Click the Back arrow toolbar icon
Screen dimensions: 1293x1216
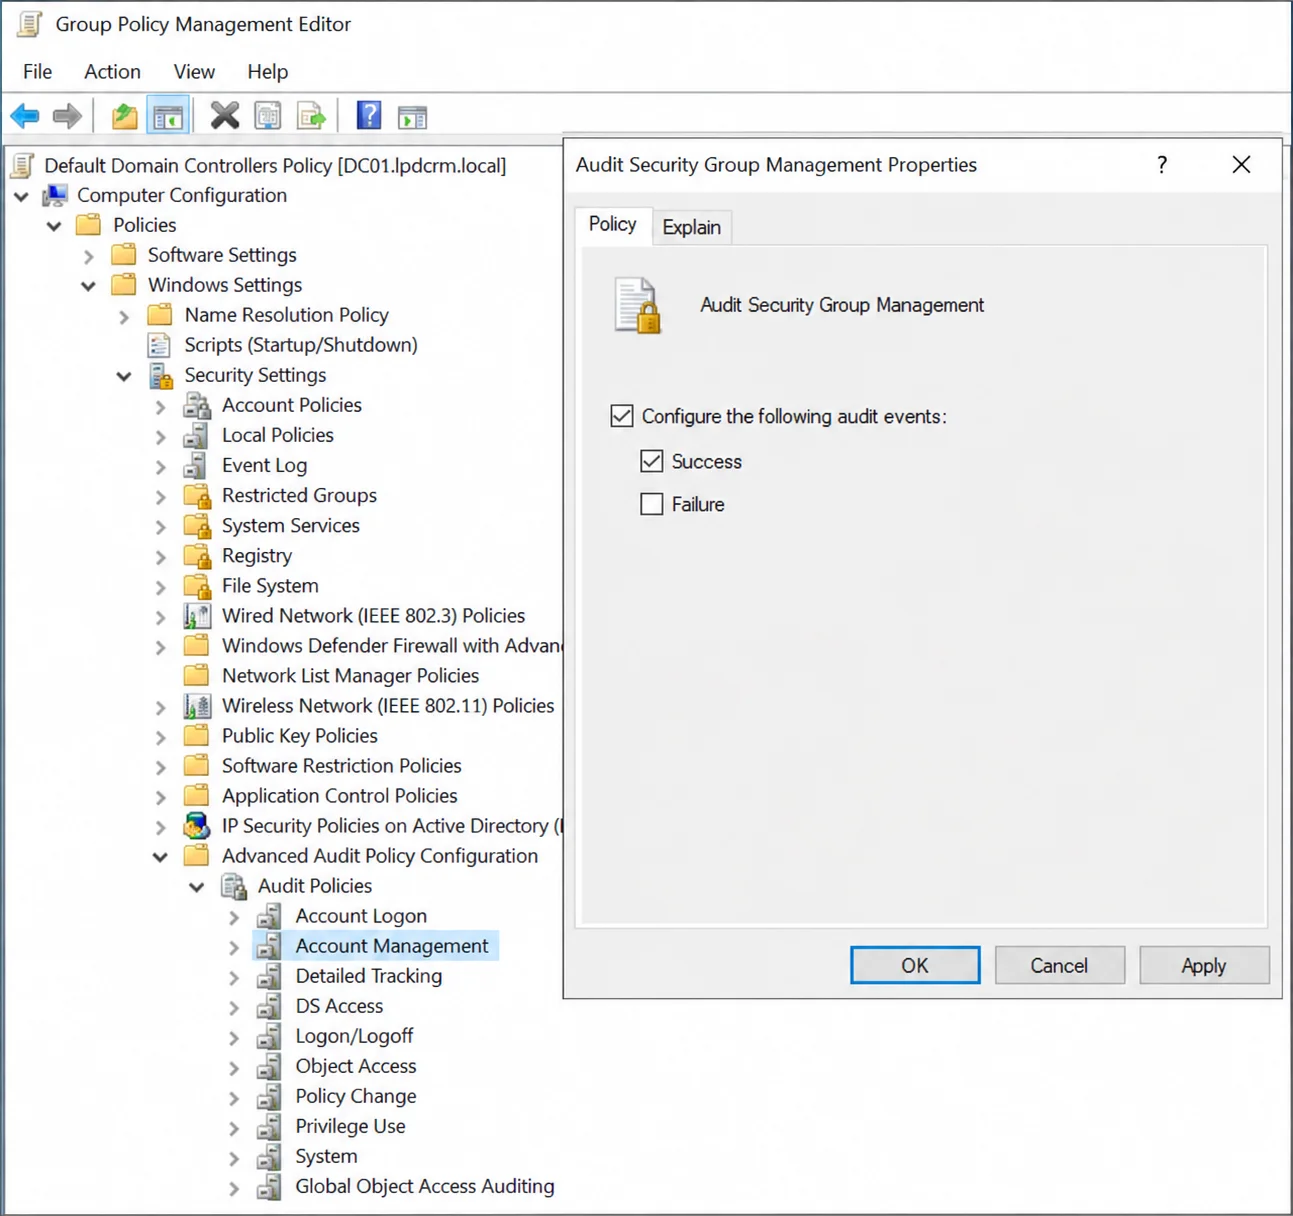click(25, 117)
